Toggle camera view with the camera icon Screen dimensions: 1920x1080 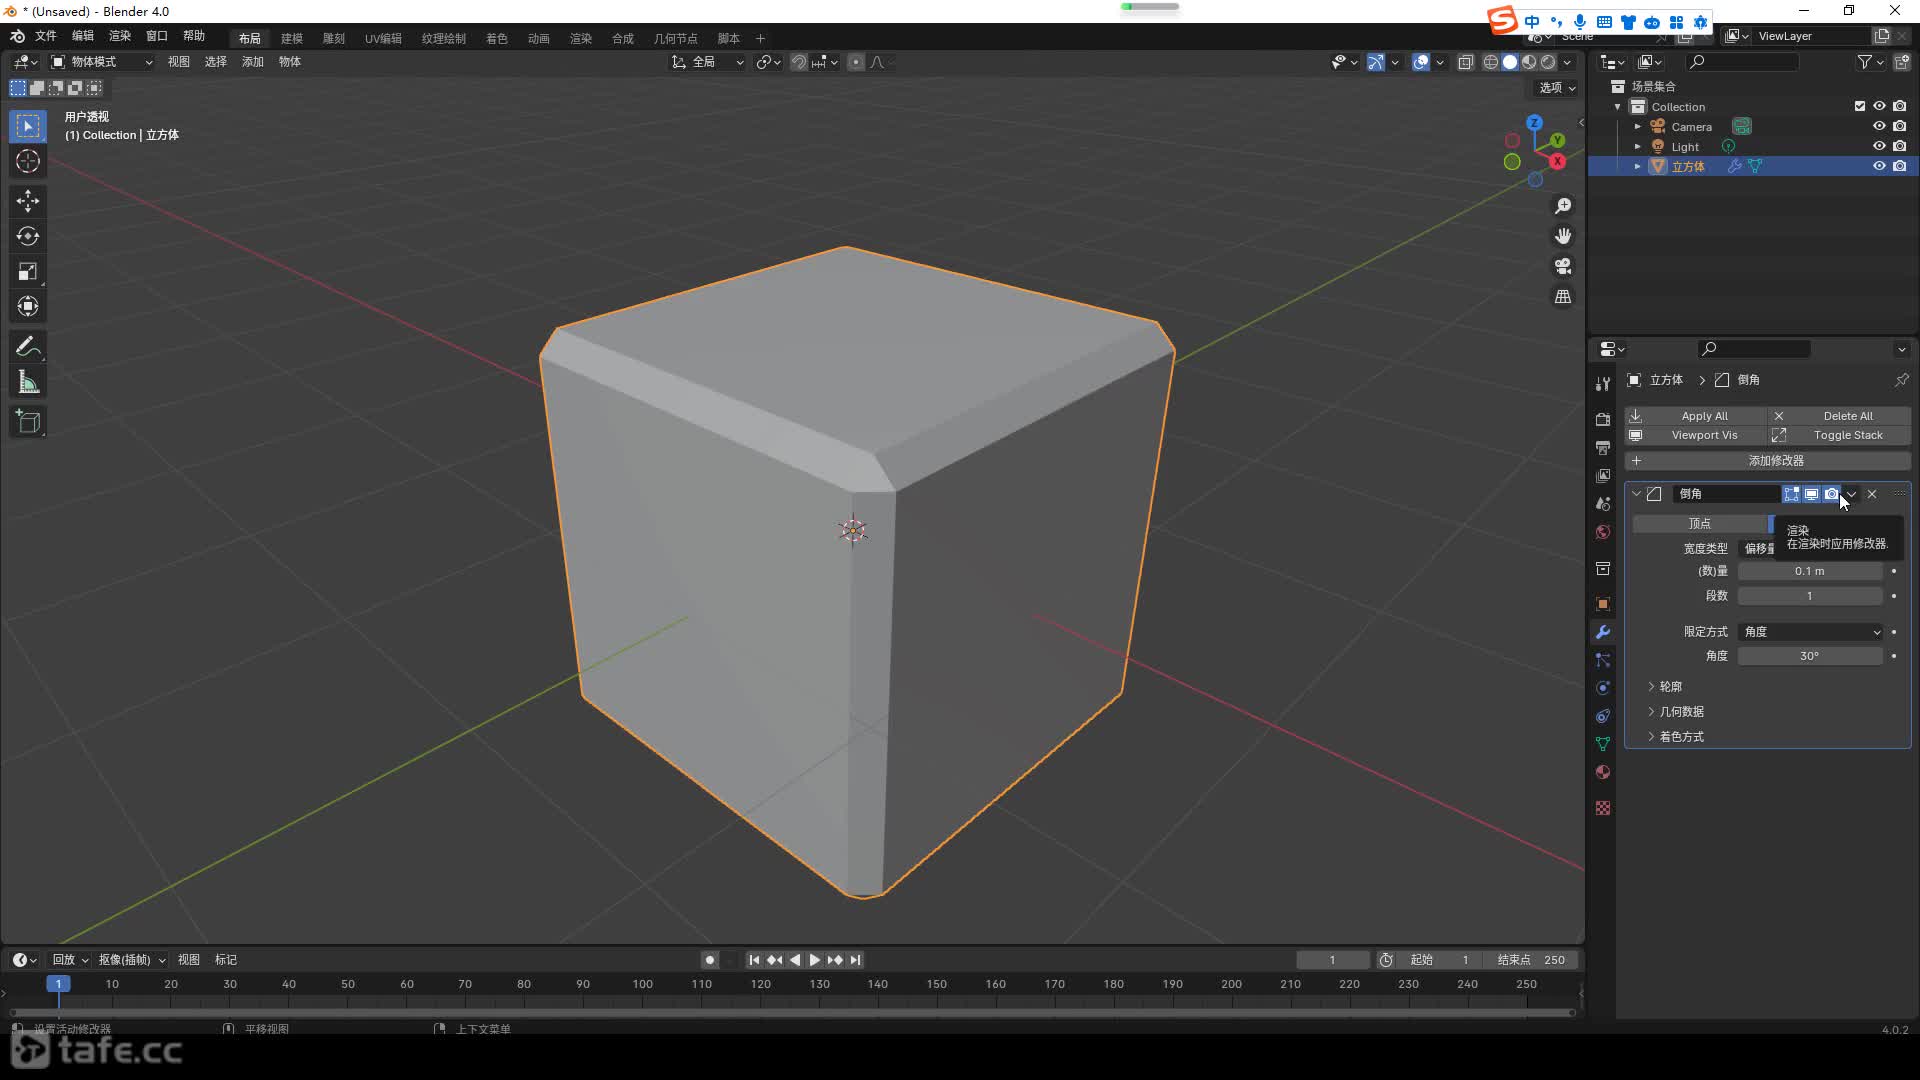click(1563, 266)
